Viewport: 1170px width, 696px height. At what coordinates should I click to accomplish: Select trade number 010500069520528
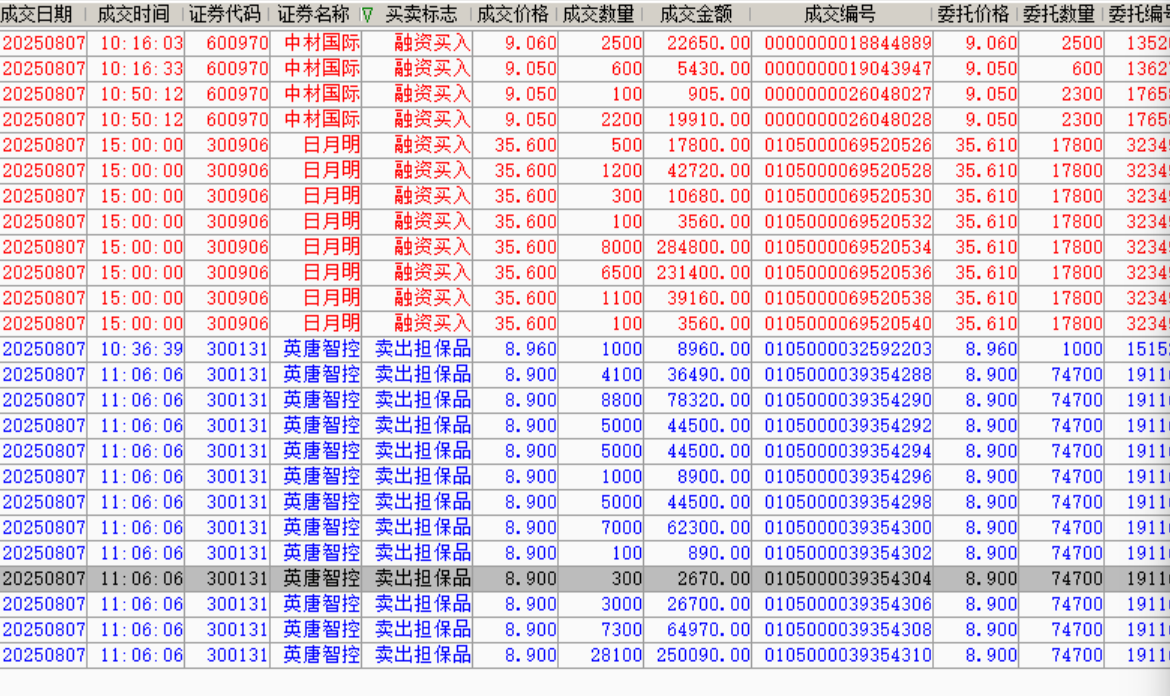tap(848, 170)
